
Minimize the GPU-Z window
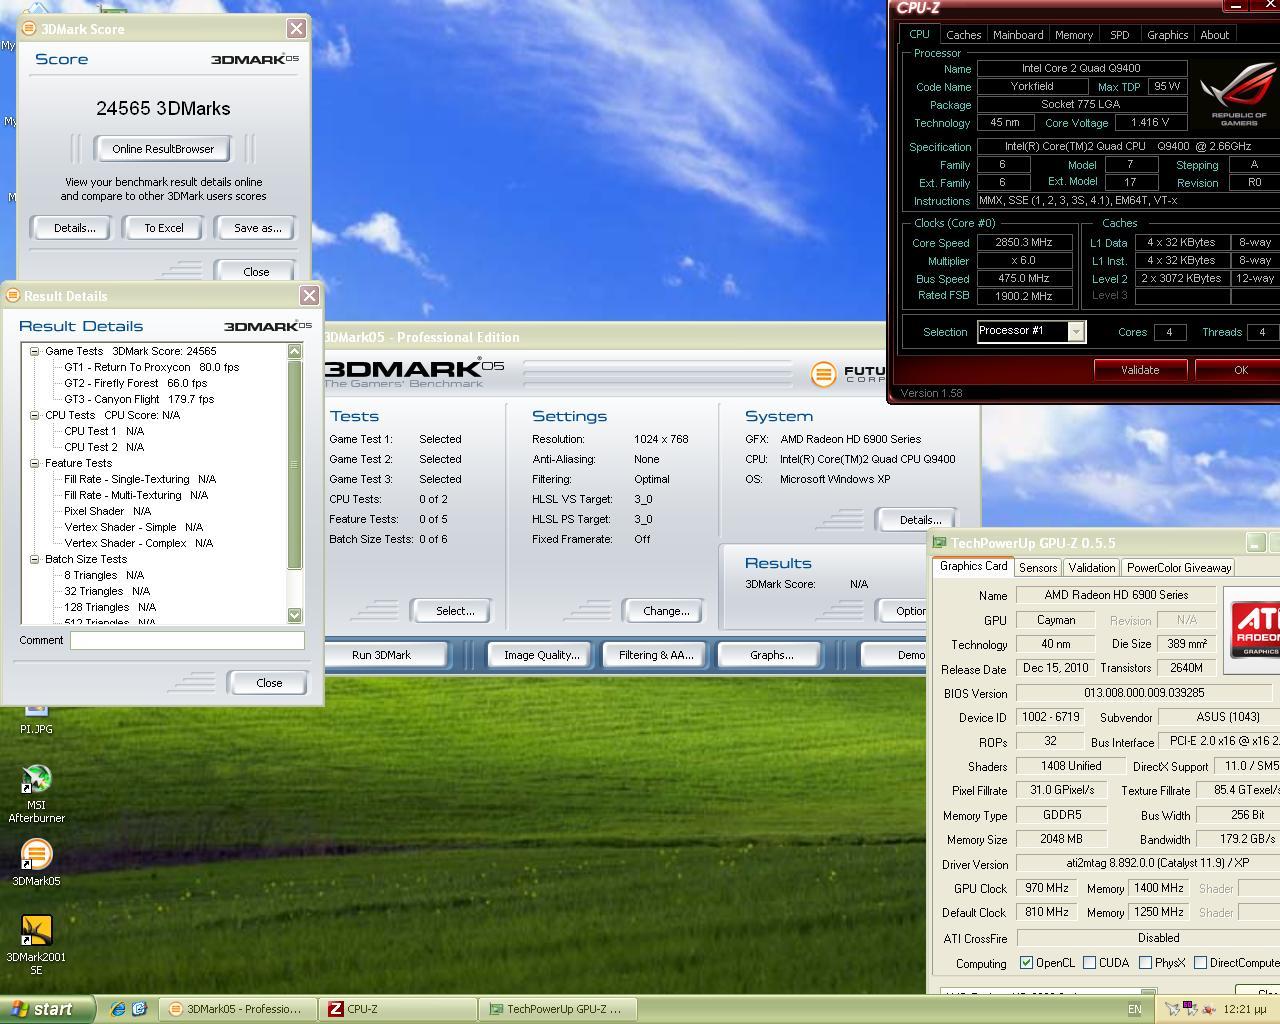(x=1256, y=543)
